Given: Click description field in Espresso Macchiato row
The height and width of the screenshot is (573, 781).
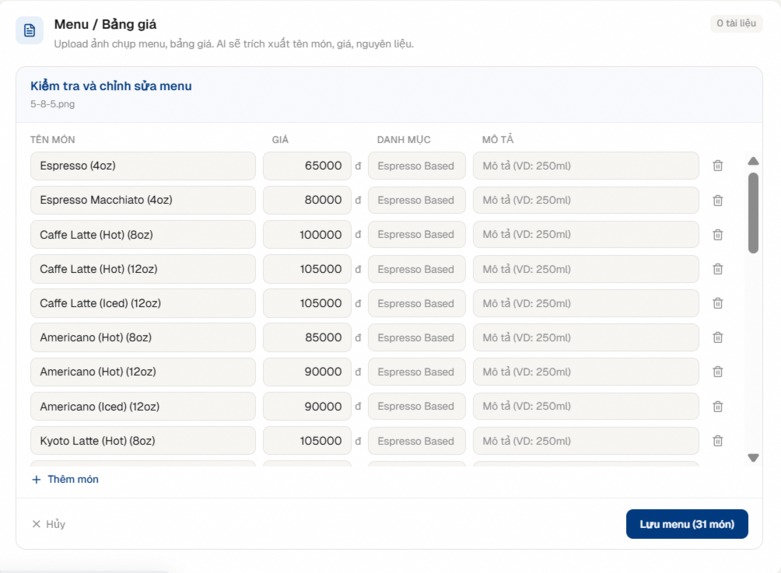Looking at the screenshot, I should [x=586, y=200].
